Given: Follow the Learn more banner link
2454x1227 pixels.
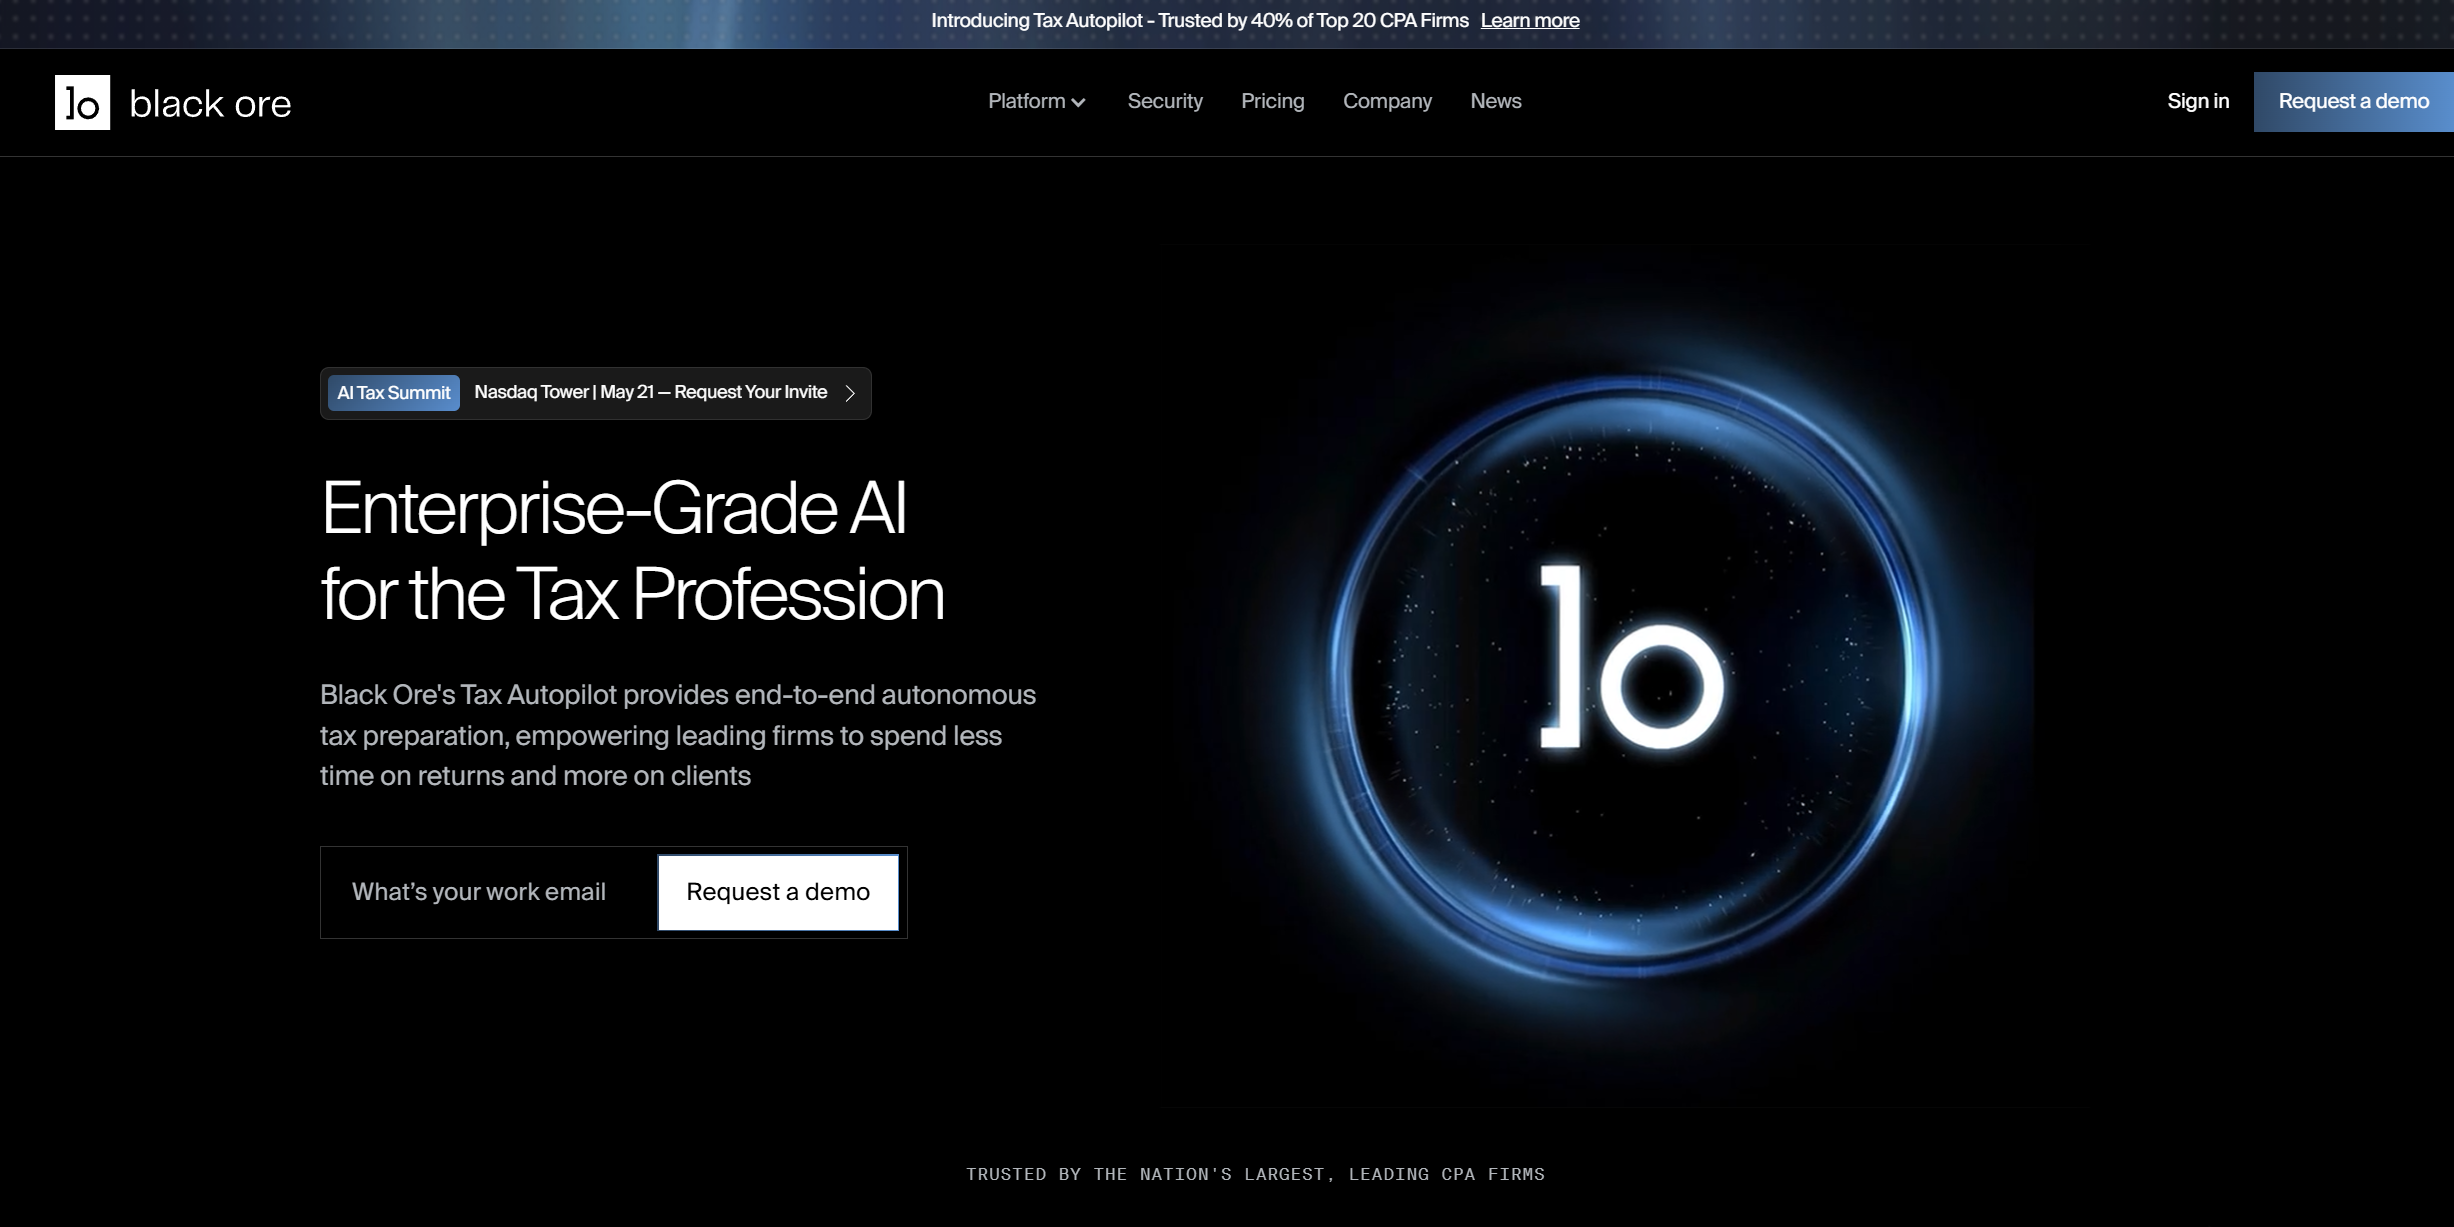Looking at the screenshot, I should pos(1530,21).
